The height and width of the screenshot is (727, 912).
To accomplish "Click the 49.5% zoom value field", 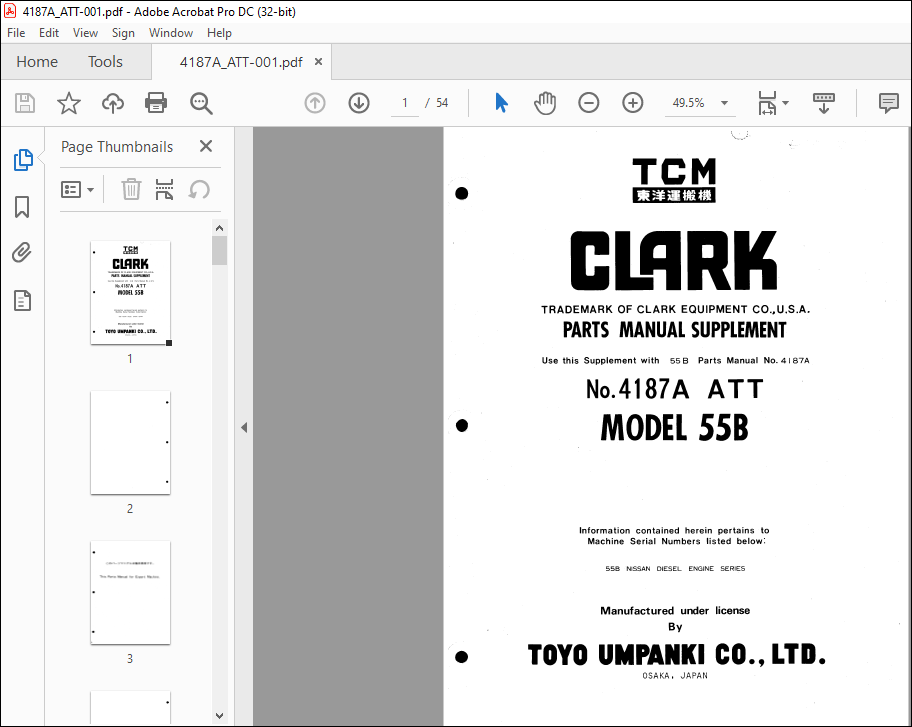I will click(x=689, y=103).
